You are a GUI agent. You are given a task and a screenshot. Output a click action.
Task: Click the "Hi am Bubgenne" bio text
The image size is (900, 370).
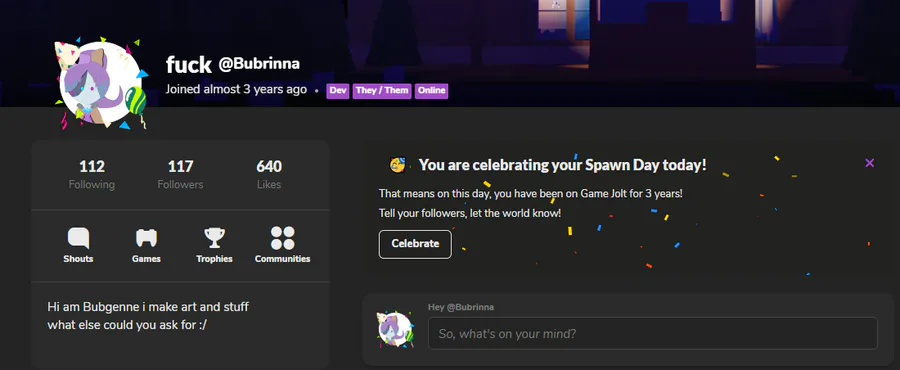(x=148, y=307)
